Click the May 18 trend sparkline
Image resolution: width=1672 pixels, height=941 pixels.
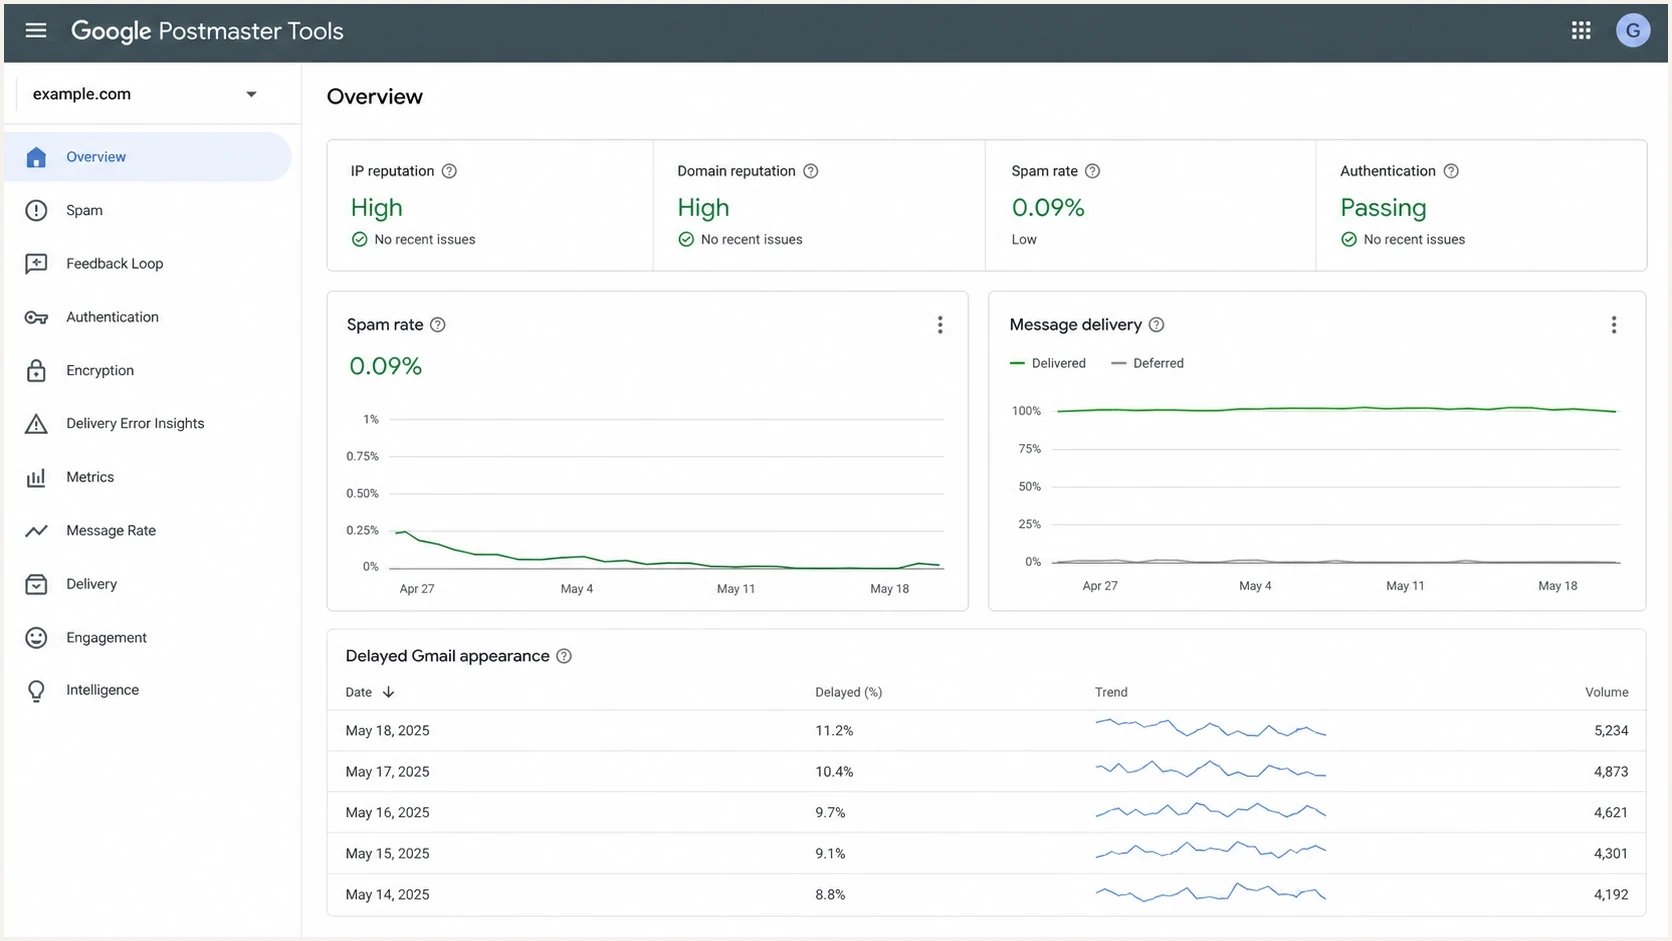click(x=1210, y=728)
